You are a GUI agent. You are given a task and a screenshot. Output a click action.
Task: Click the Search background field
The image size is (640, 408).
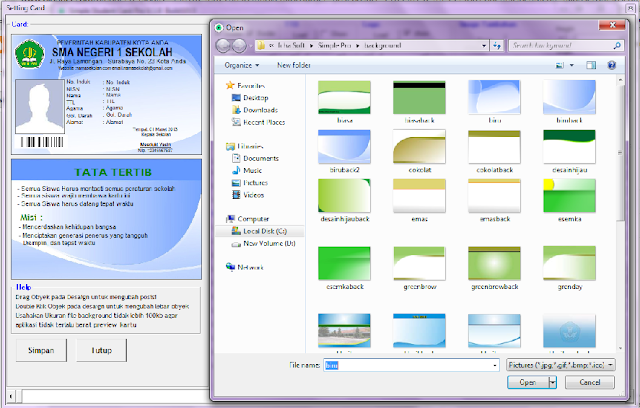(x=561, y=45)
